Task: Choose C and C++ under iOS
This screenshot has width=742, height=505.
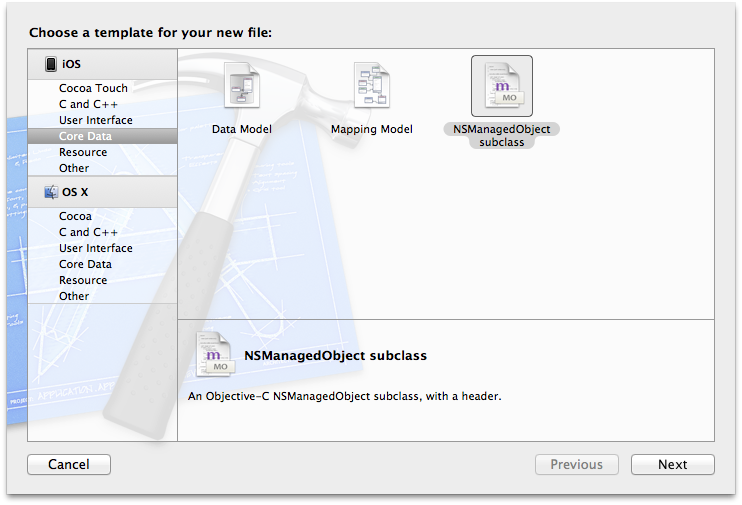Action: coord(88,104)
